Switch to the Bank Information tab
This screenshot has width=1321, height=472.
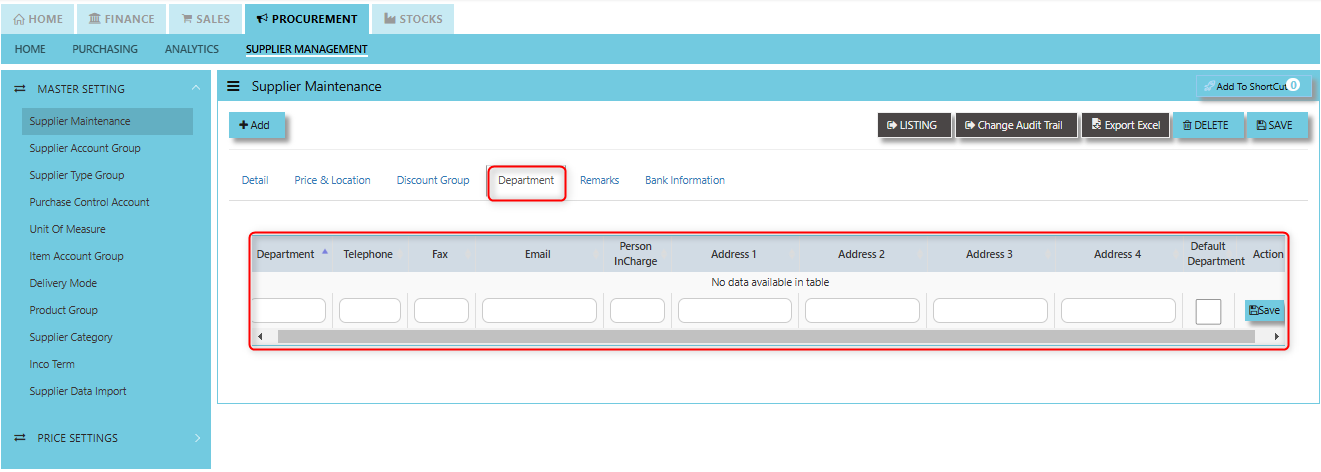pyautogui.click(x=684, y=180)
